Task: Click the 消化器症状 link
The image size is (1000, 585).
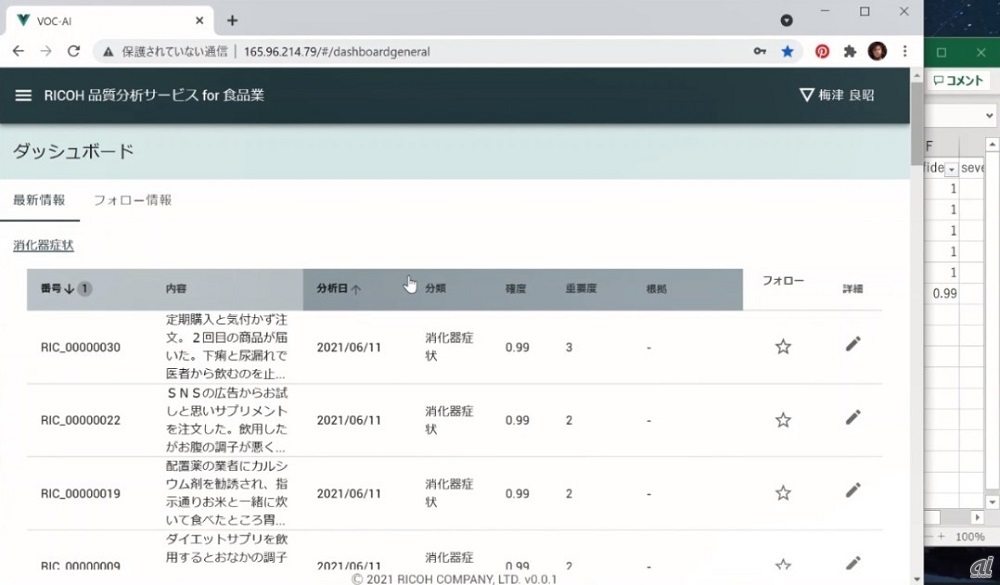Action: (43, 245)
